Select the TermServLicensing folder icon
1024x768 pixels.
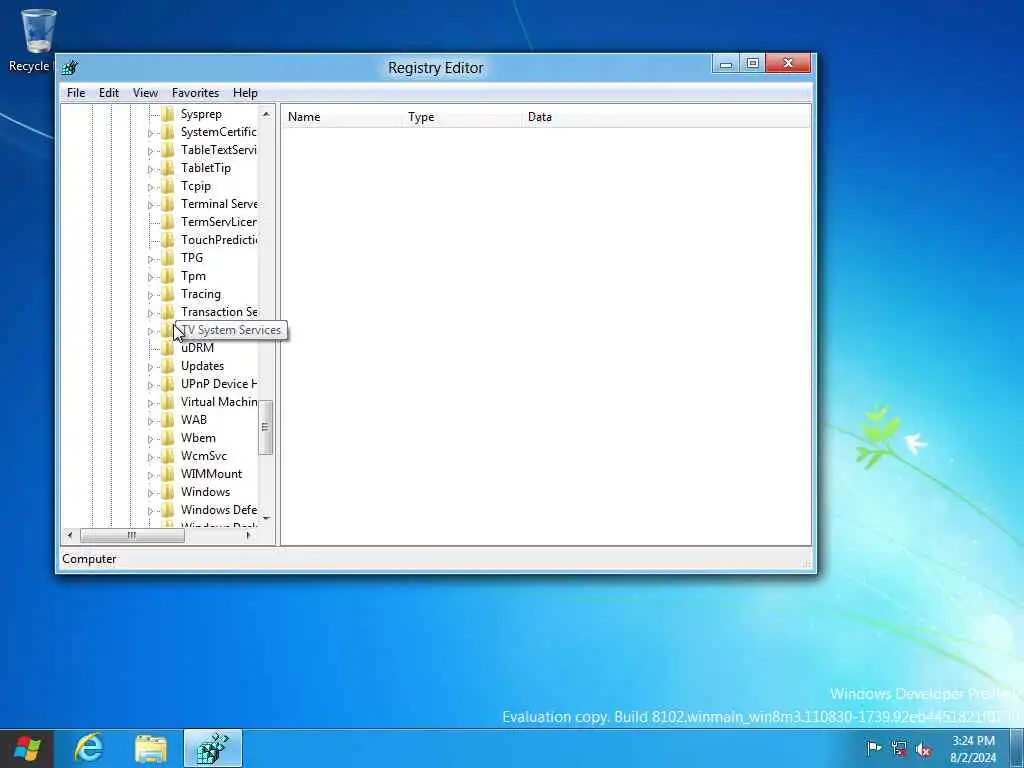[168, 222]
